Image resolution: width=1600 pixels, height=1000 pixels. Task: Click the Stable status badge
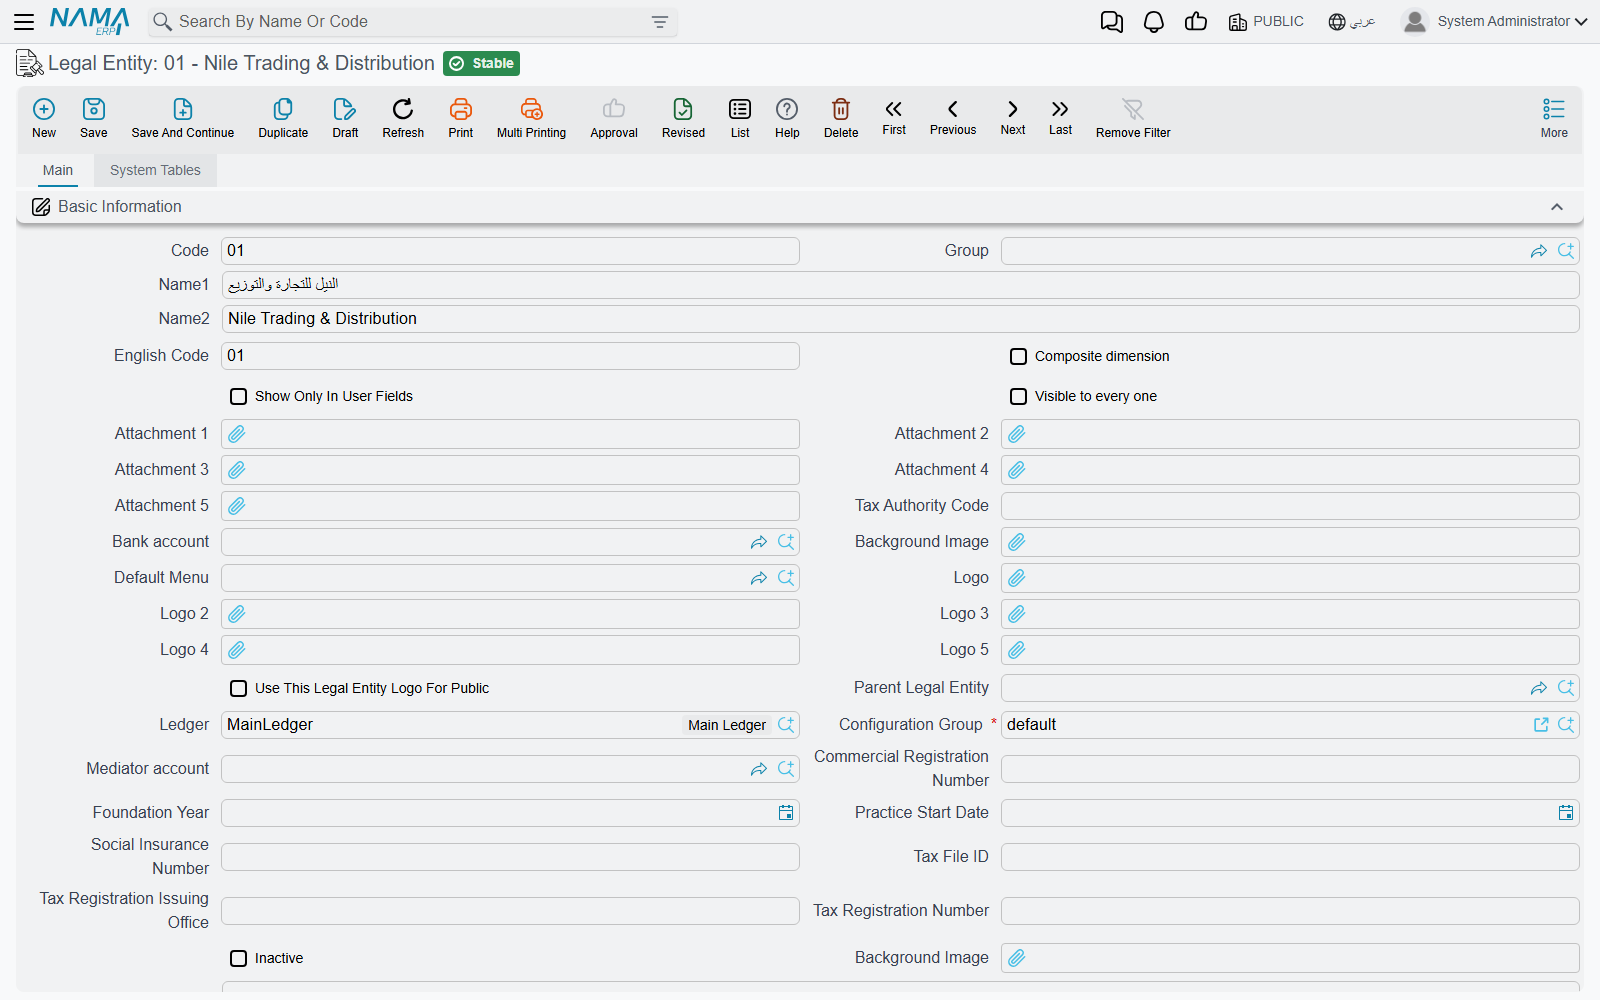(481, 64)
